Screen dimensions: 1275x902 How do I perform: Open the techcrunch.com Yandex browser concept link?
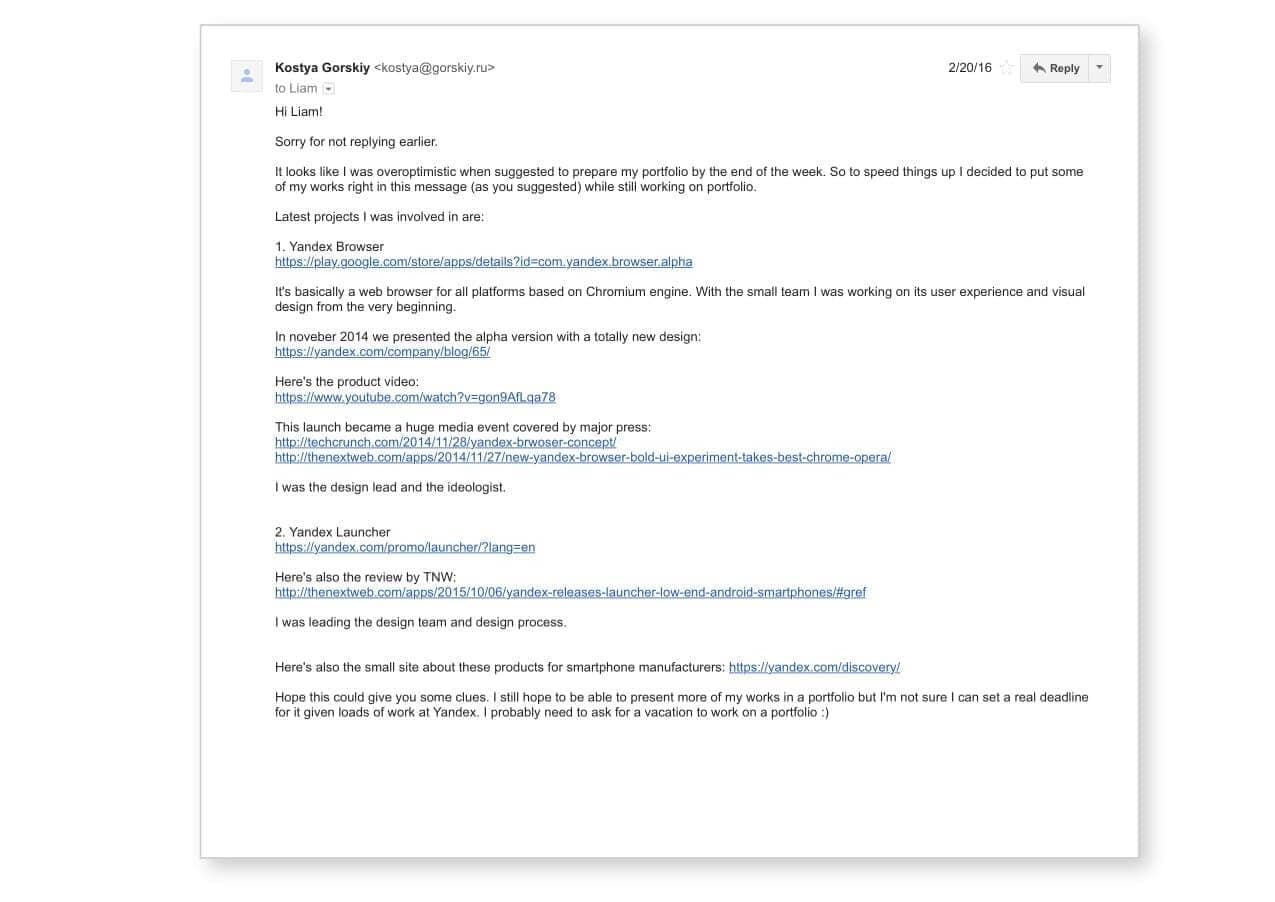(x=446, y=442)
